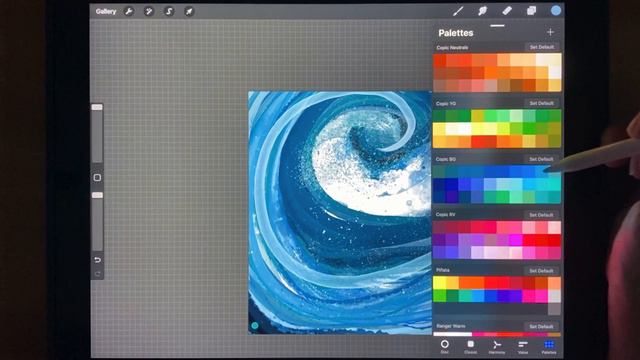640x360 pixels.
Task: Select the Eraser tool
Action: (507, 11)
